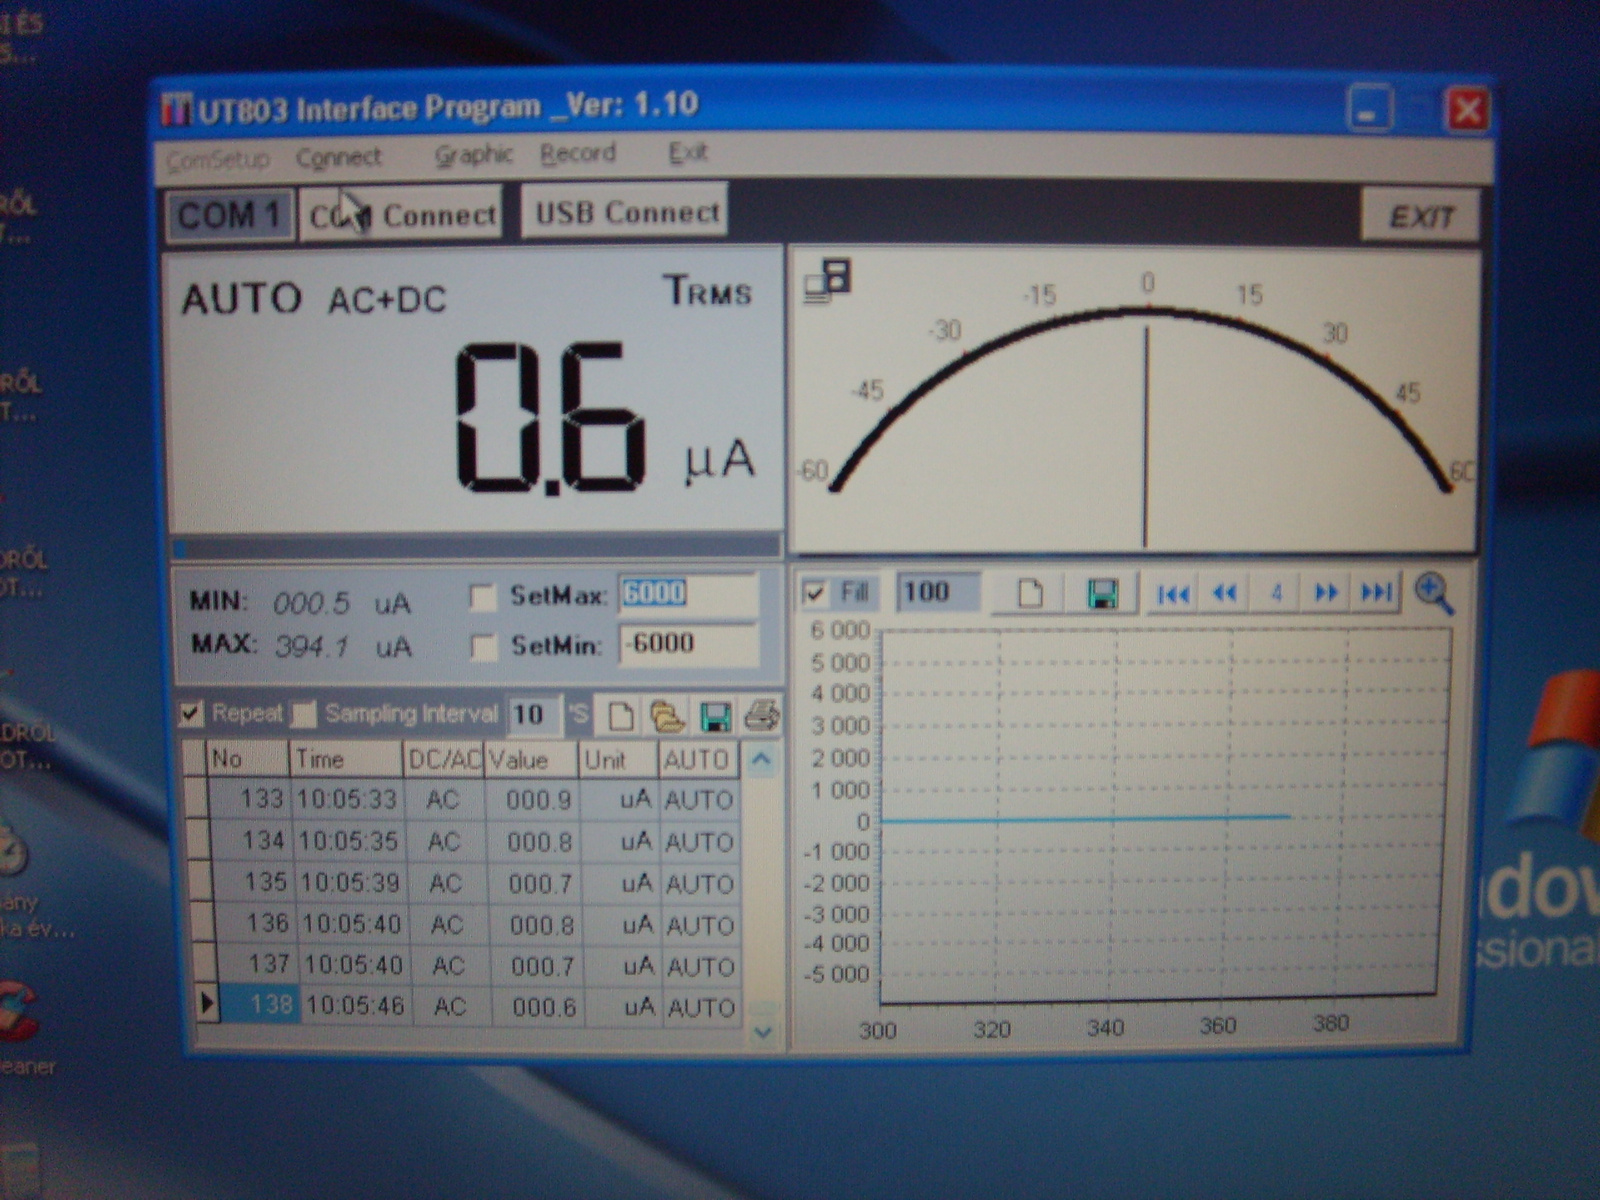Select record row 133
The image size is (1600, 1200).
coord(463,799)
